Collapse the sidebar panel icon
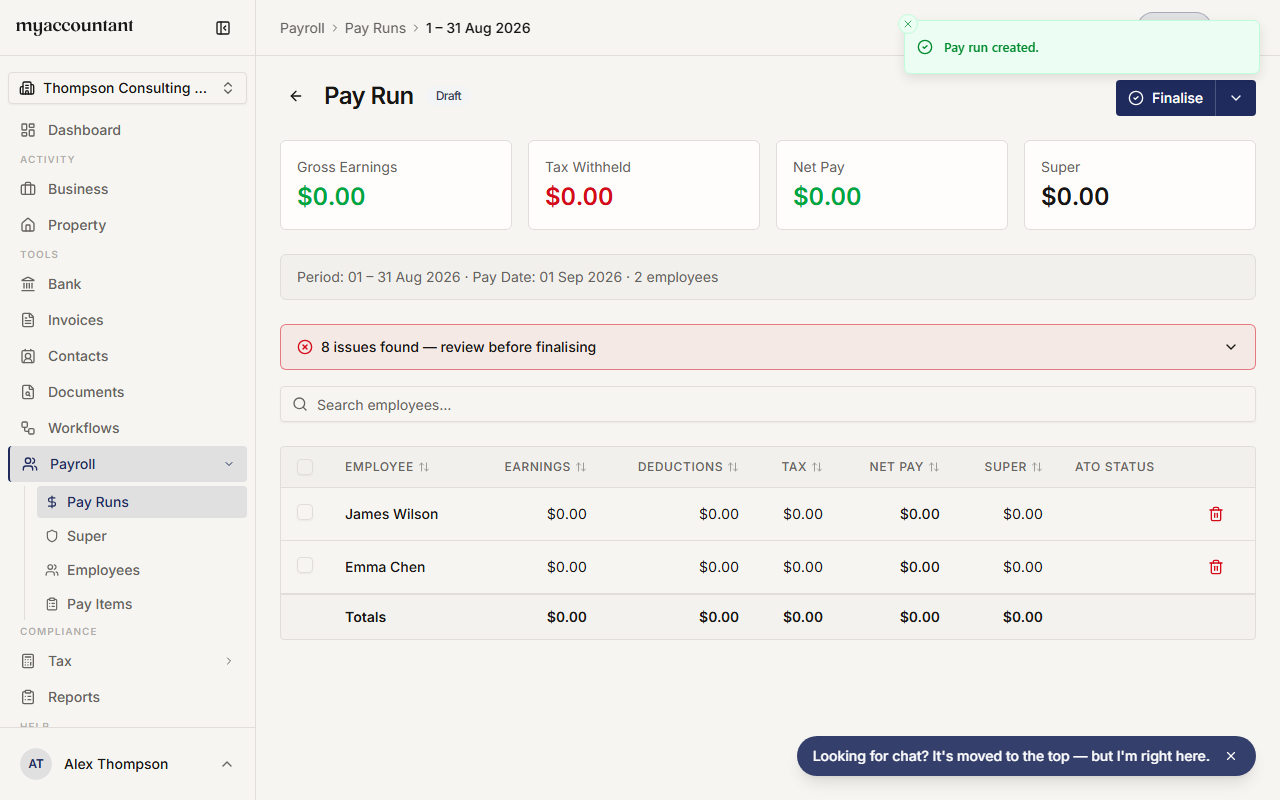 click(223, 28)
